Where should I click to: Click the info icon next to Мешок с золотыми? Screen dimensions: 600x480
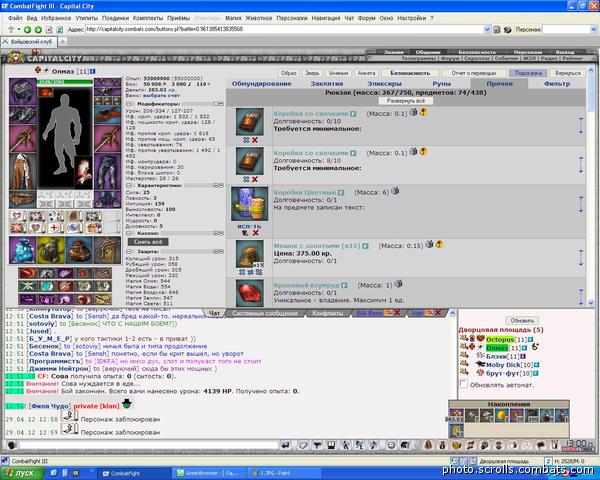pos(365,246)
